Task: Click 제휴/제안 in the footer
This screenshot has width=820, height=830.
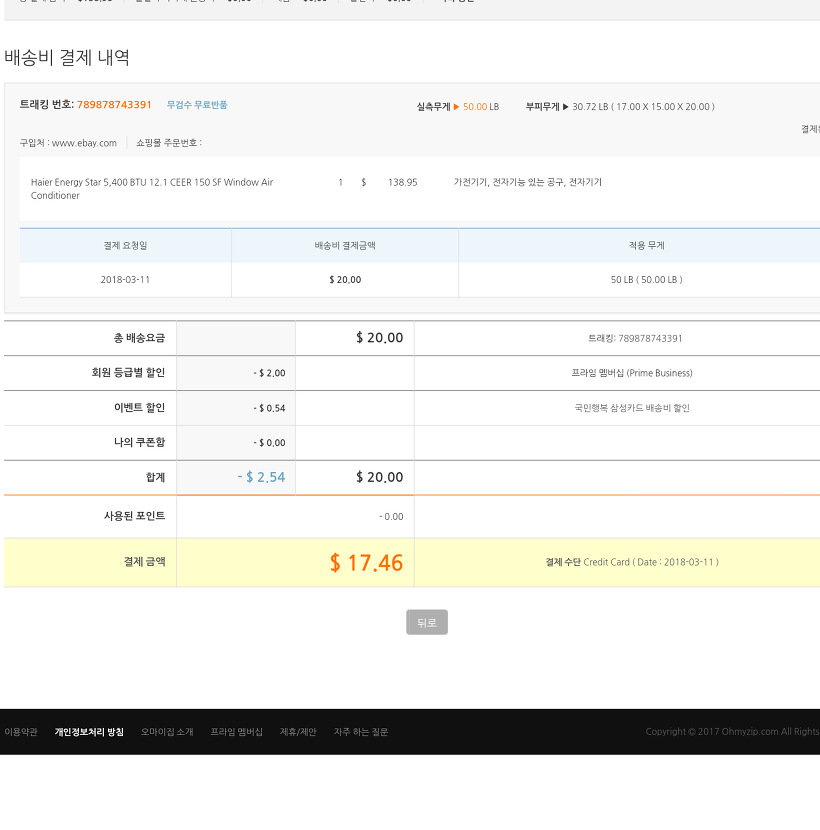Action: click(x=298, y=732)
